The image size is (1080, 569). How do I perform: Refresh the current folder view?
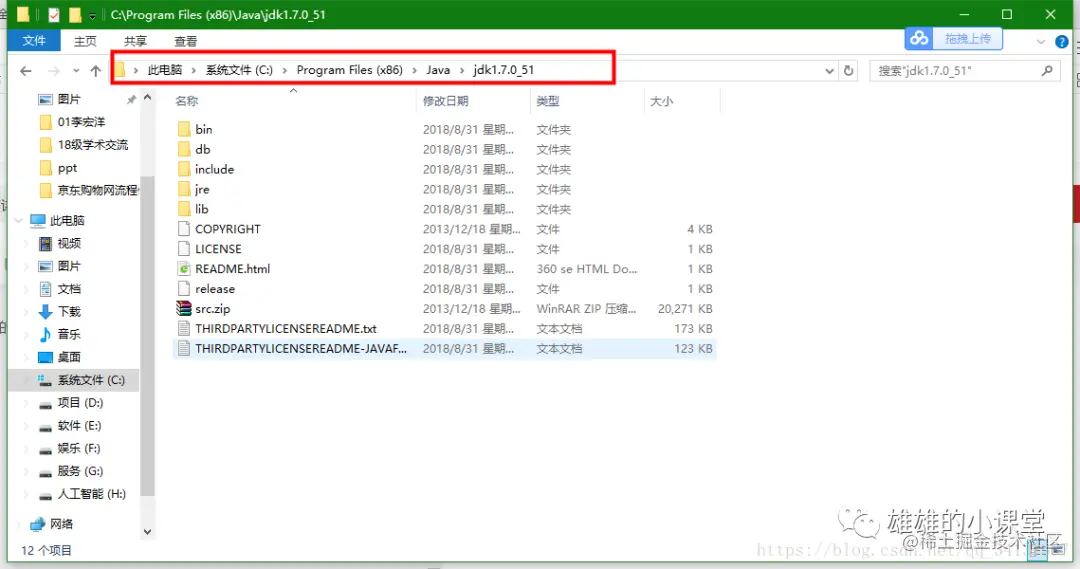(849, 70)
